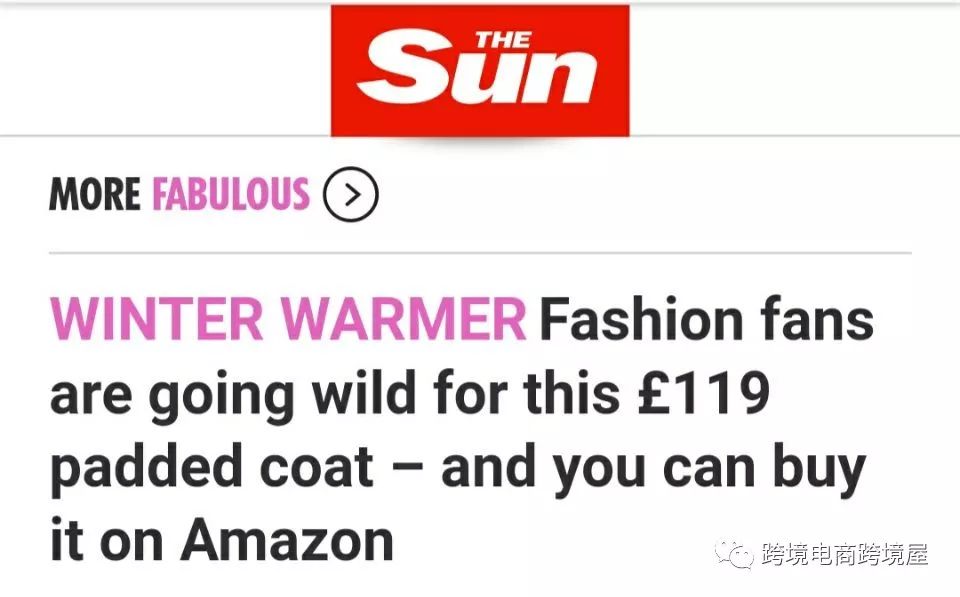This screenshot has height=597, width=960.
Task: Click the large white Sun wordmark
Action: (477, 69)
